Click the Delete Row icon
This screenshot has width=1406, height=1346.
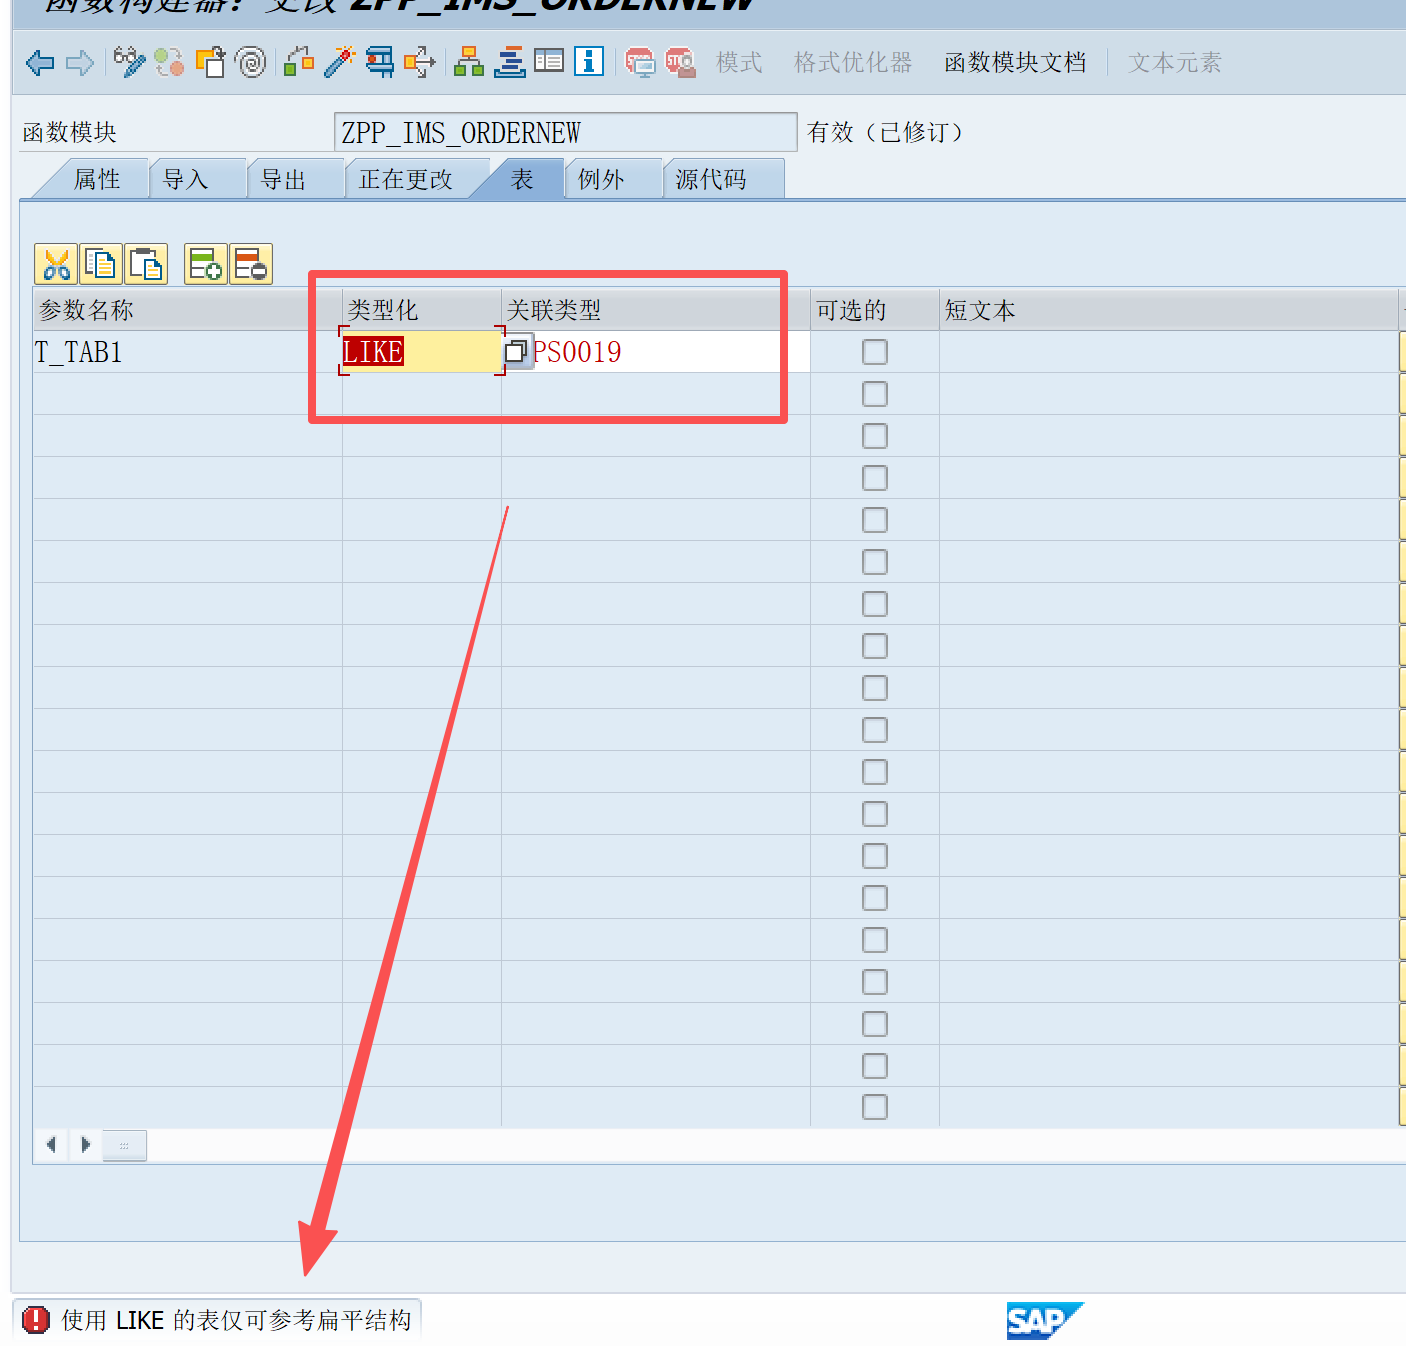(x=250, y=264)
